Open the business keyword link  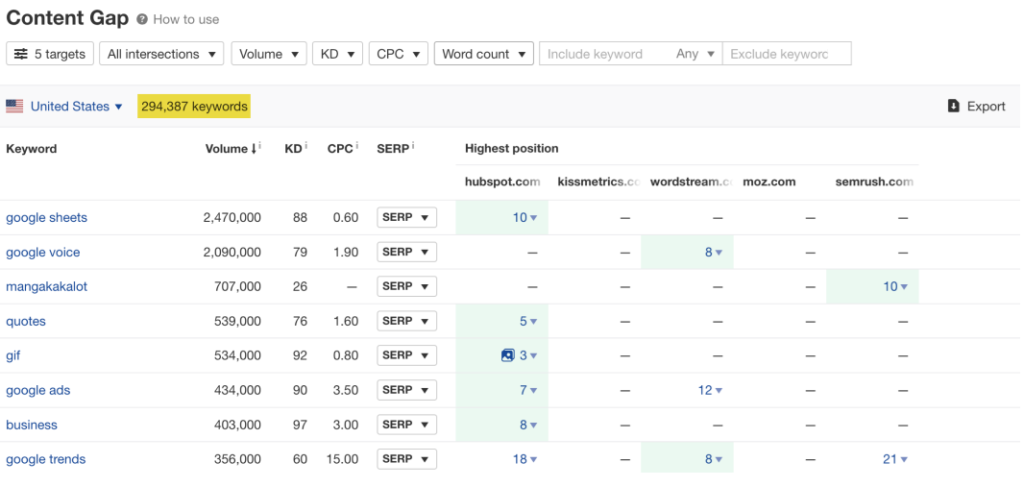tap(31, 425)
